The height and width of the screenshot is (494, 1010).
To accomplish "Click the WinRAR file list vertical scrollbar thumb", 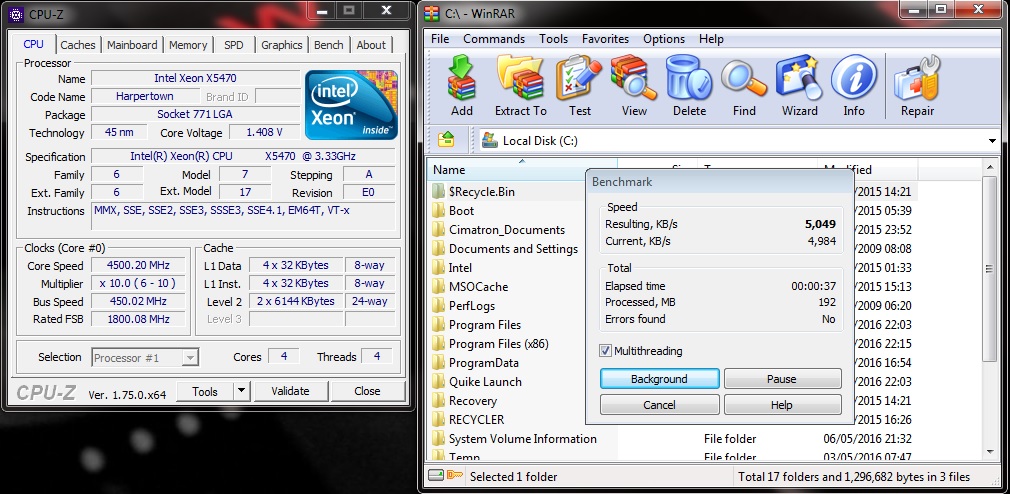I will 990,268.
